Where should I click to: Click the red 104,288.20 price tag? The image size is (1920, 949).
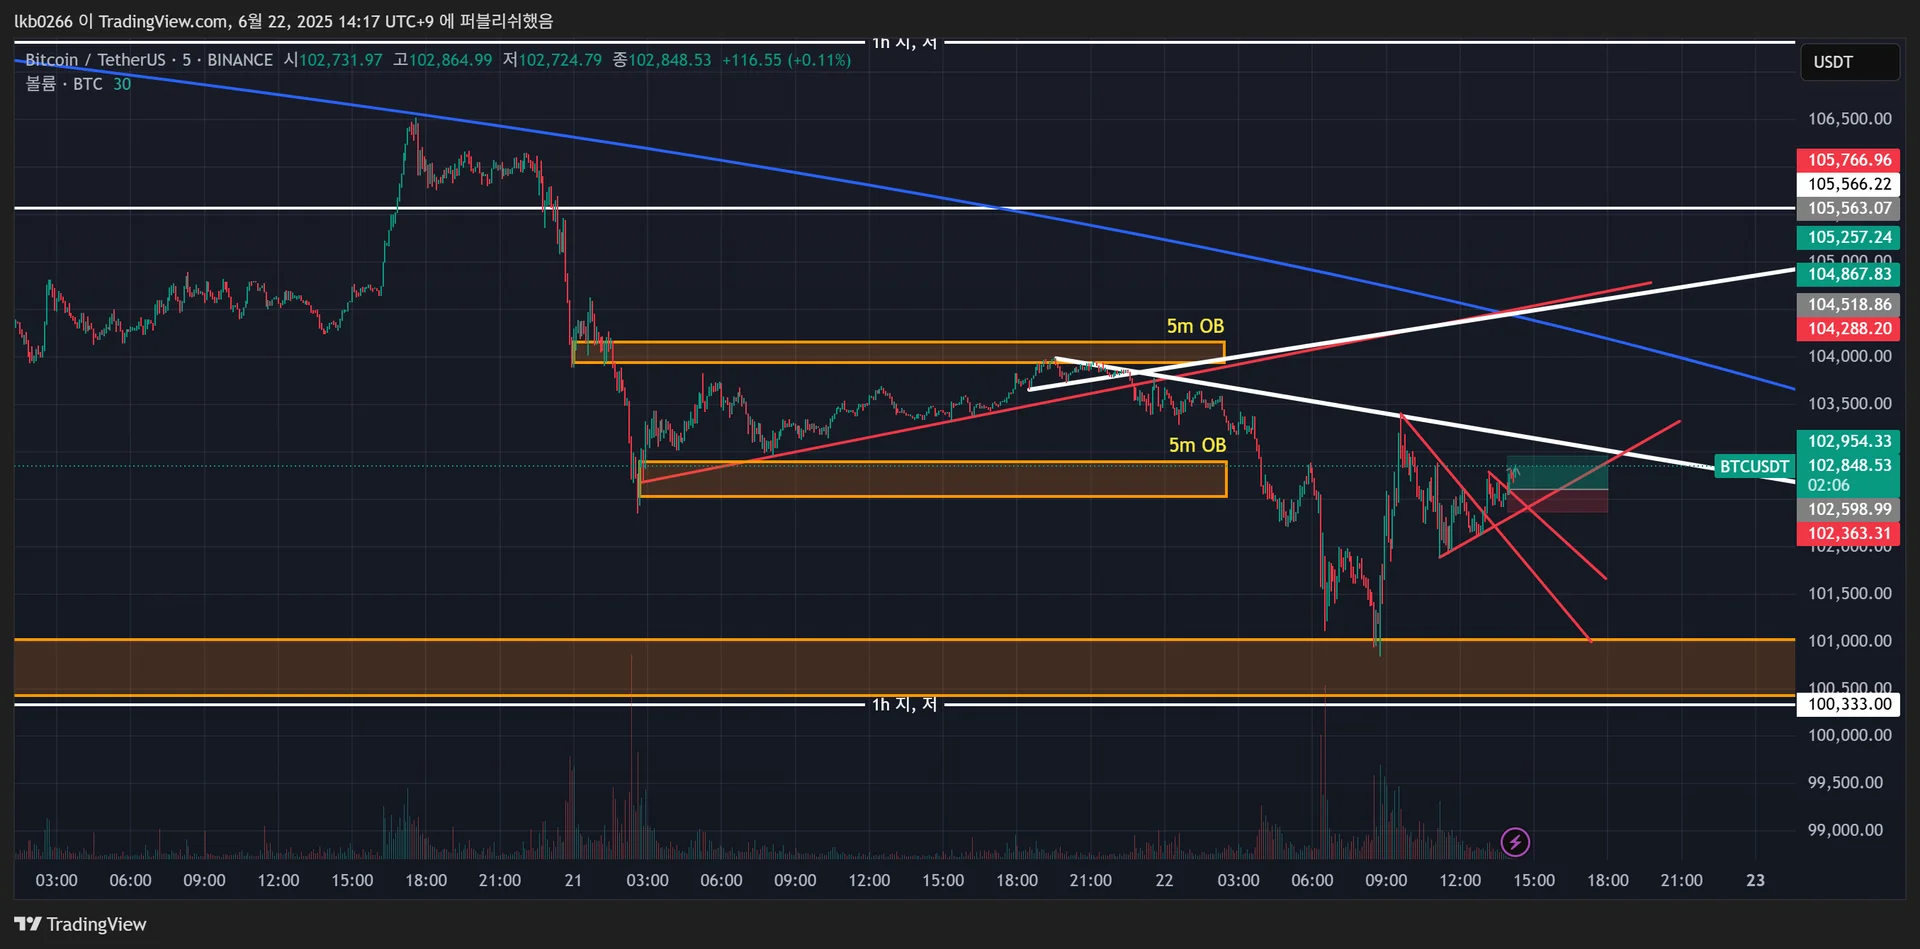tap(1848, 328)
